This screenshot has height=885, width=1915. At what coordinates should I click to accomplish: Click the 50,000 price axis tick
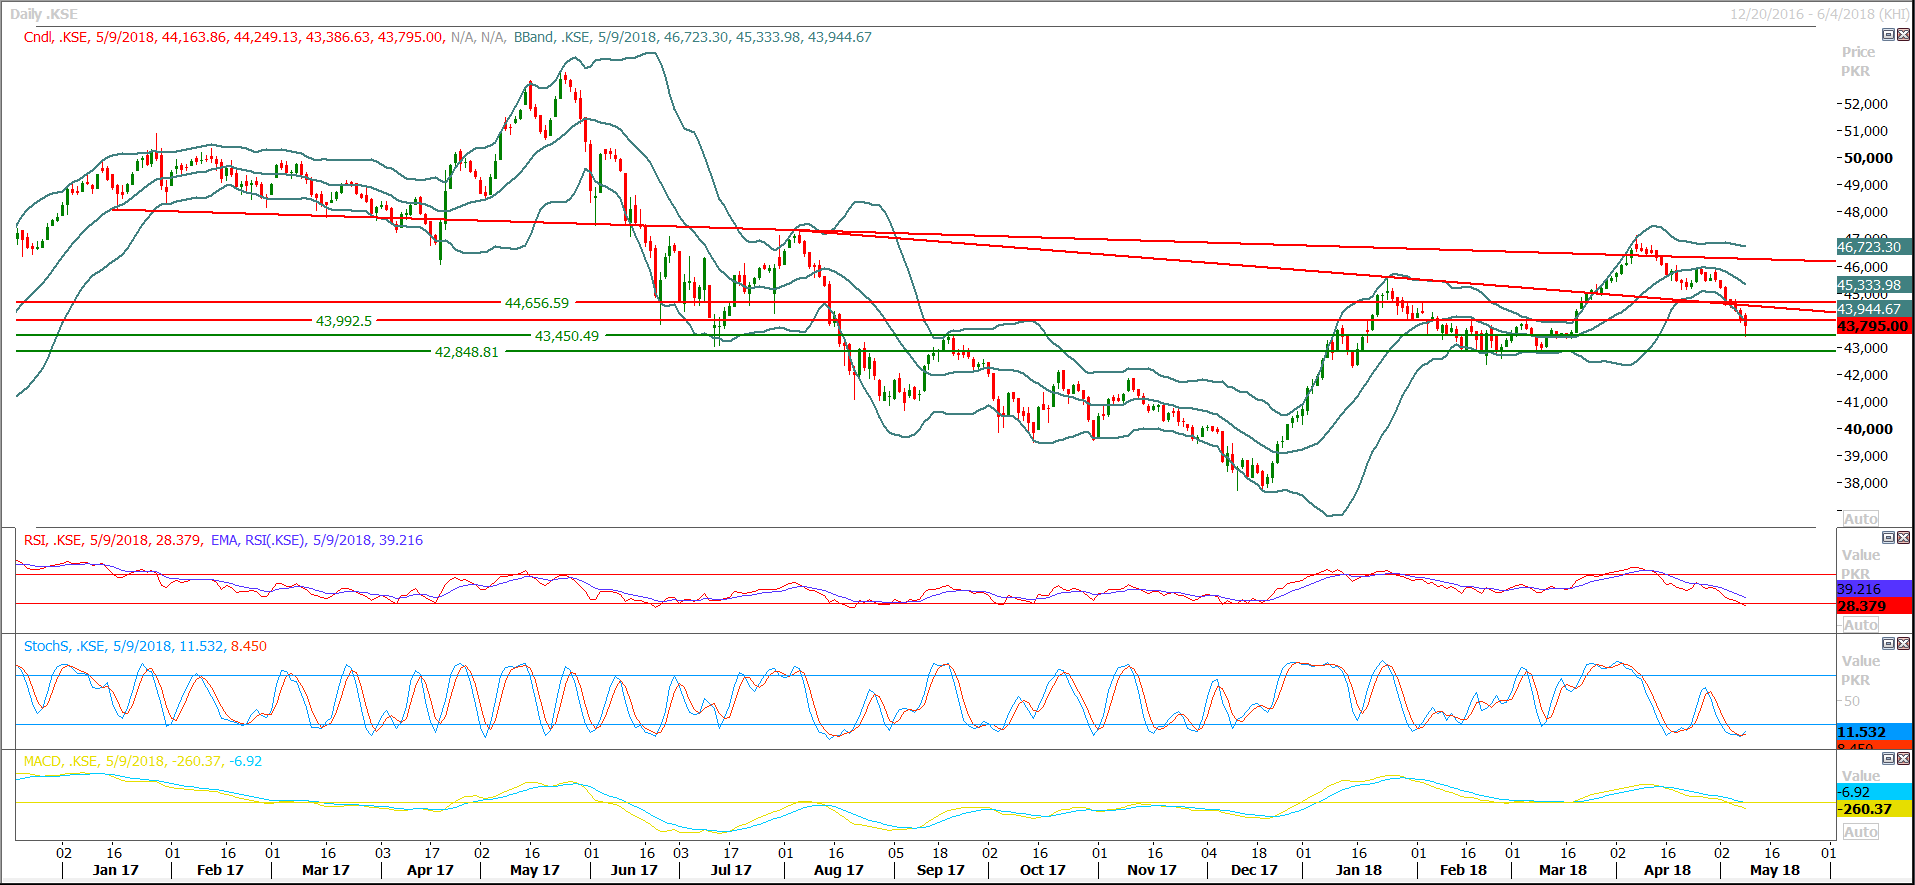[x=1868, y=158]
